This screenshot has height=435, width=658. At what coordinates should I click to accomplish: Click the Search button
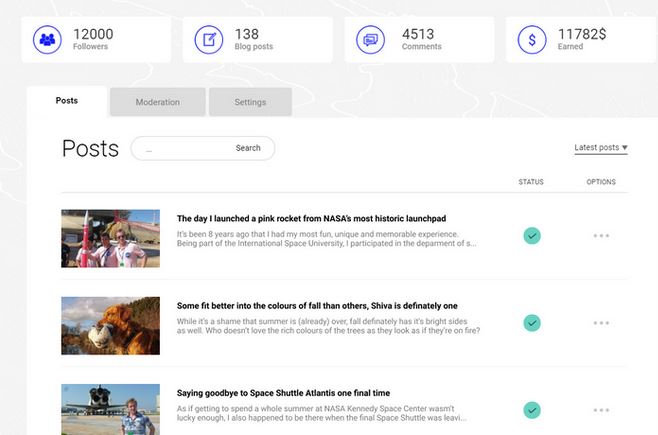click(x=248, y=148)
